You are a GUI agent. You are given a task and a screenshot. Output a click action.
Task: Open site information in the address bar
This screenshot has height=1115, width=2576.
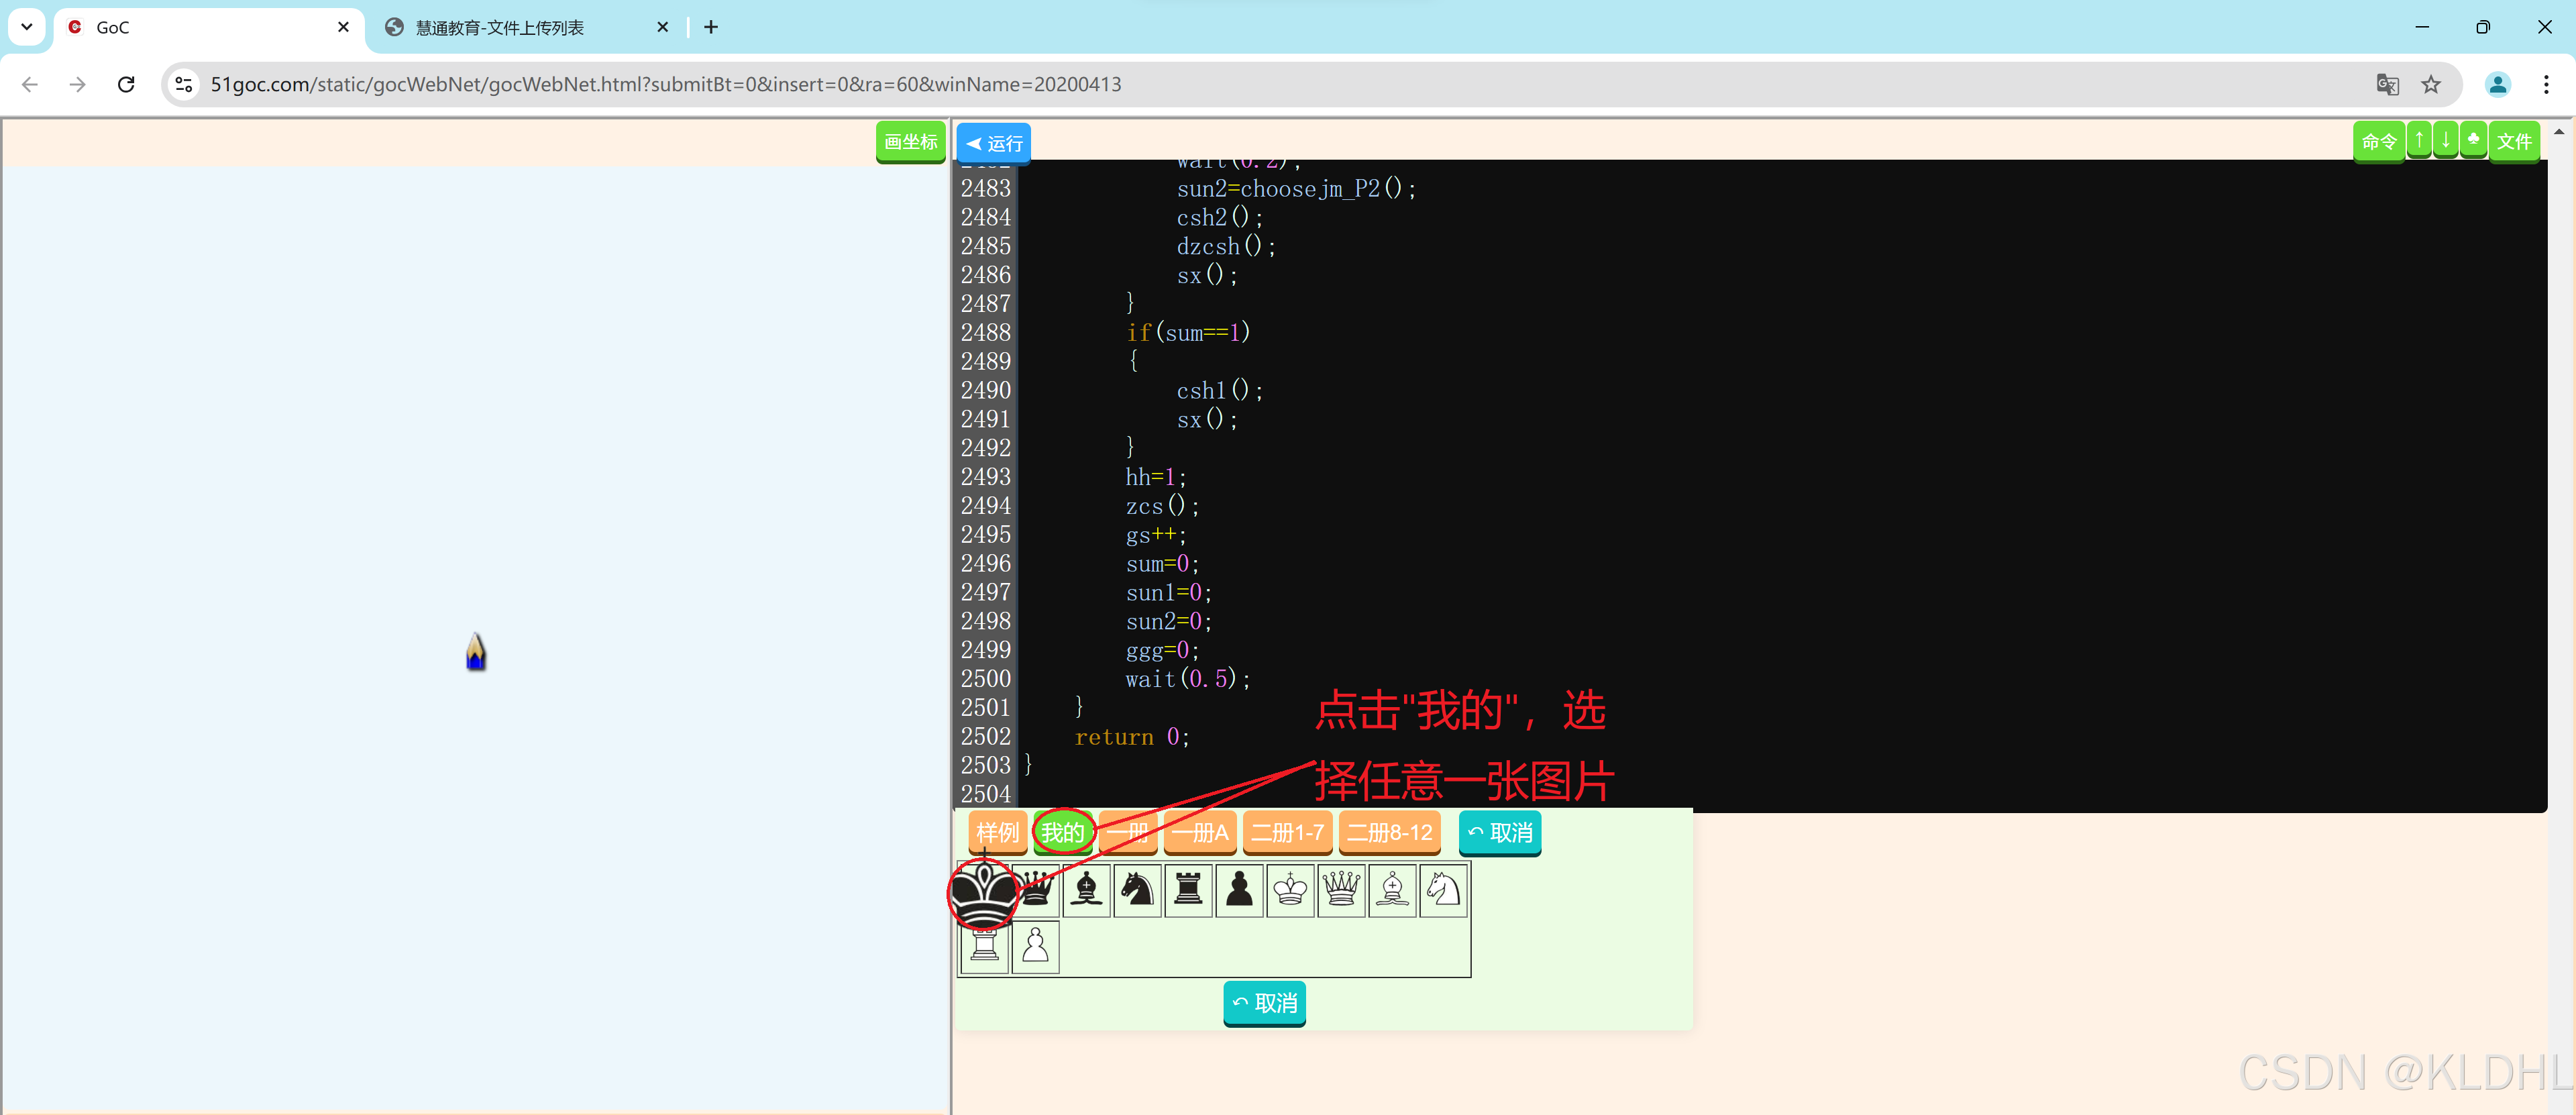click(183, 84)
